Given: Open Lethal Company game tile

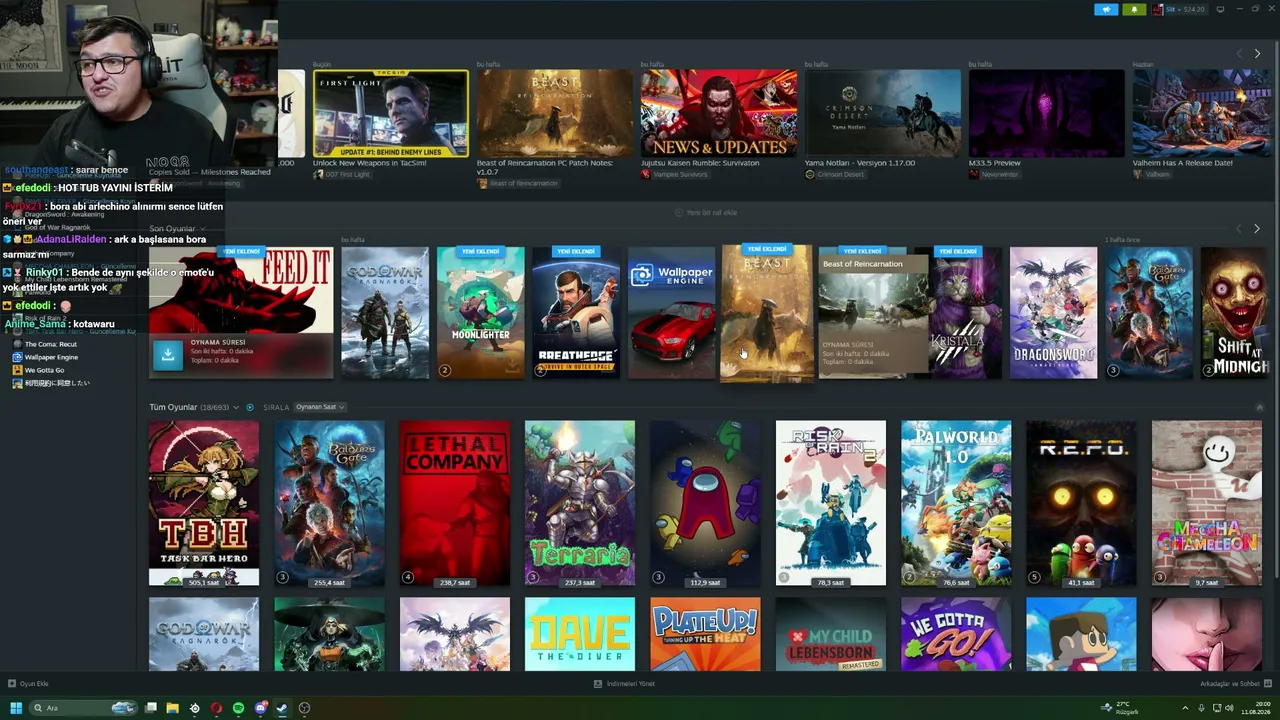Looking at the screenshot, I should click(455, 503).
